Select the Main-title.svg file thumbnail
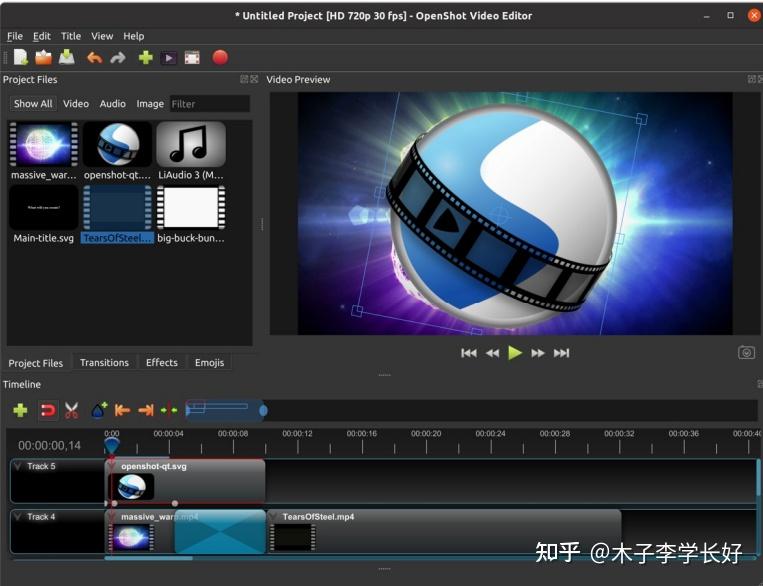The width and height of the screenshot is (763, 586). 44,208
